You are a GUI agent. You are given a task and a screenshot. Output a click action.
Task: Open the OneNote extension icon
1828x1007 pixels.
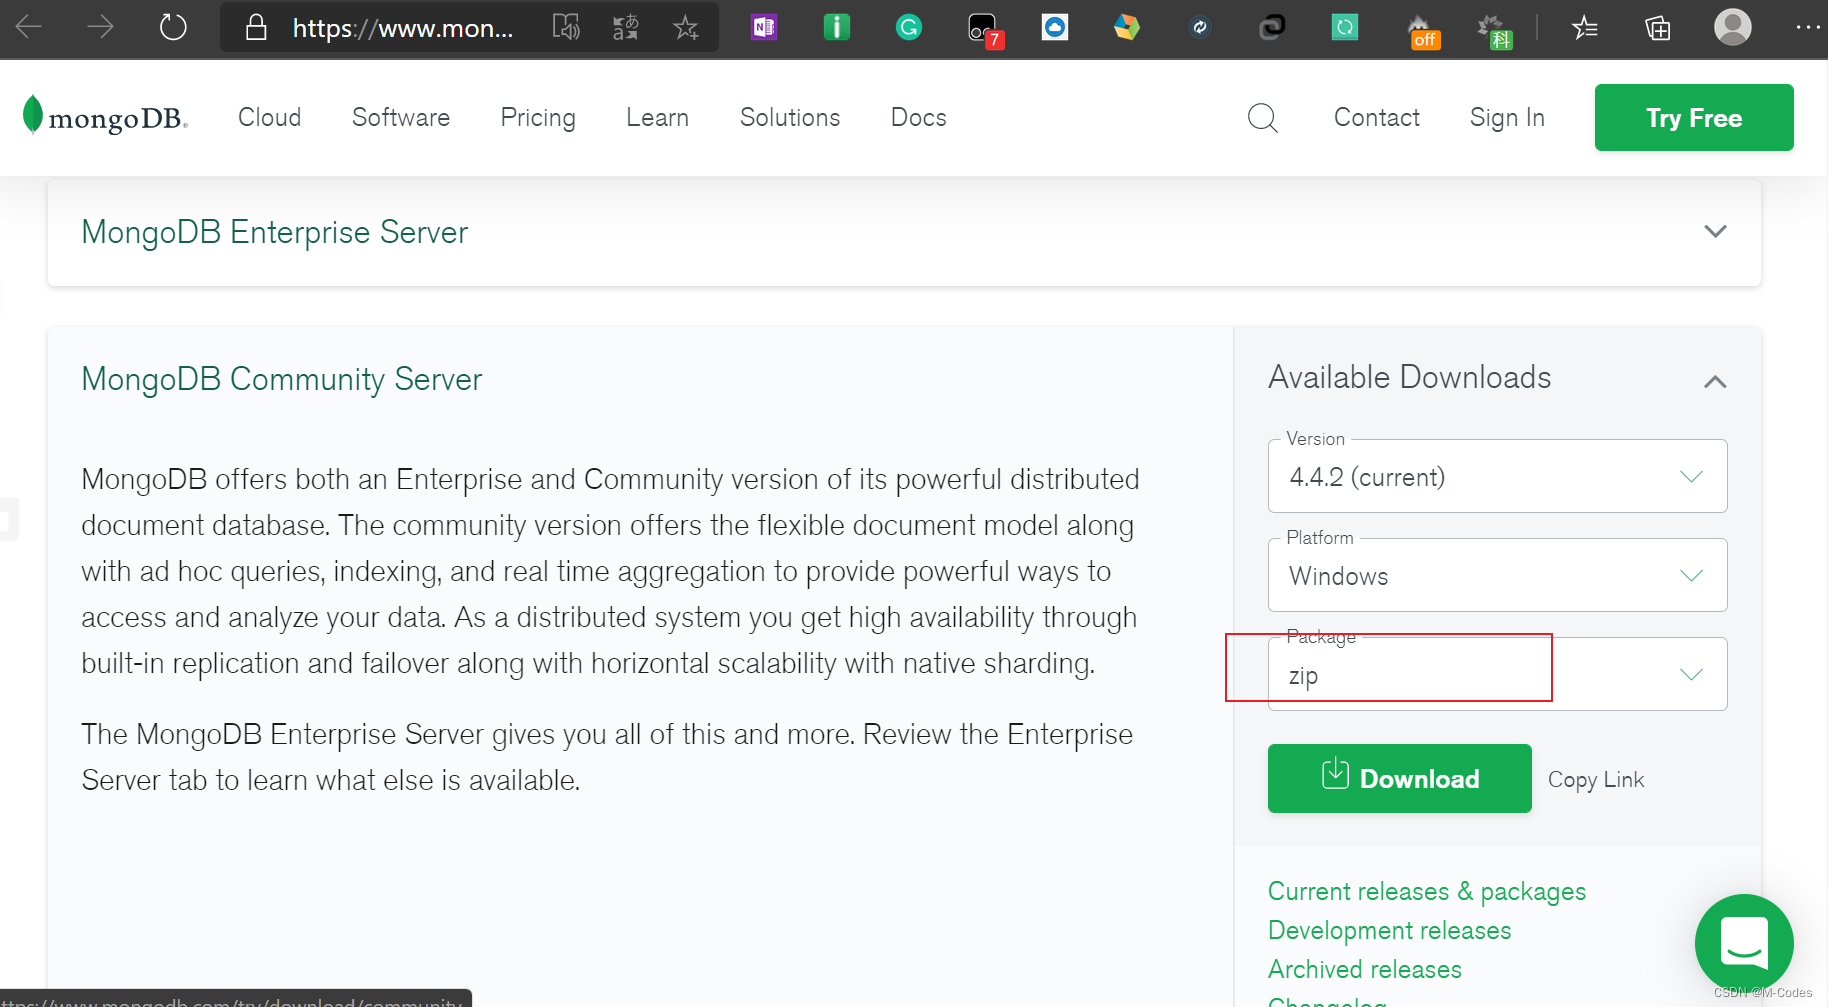coord(764,27)
